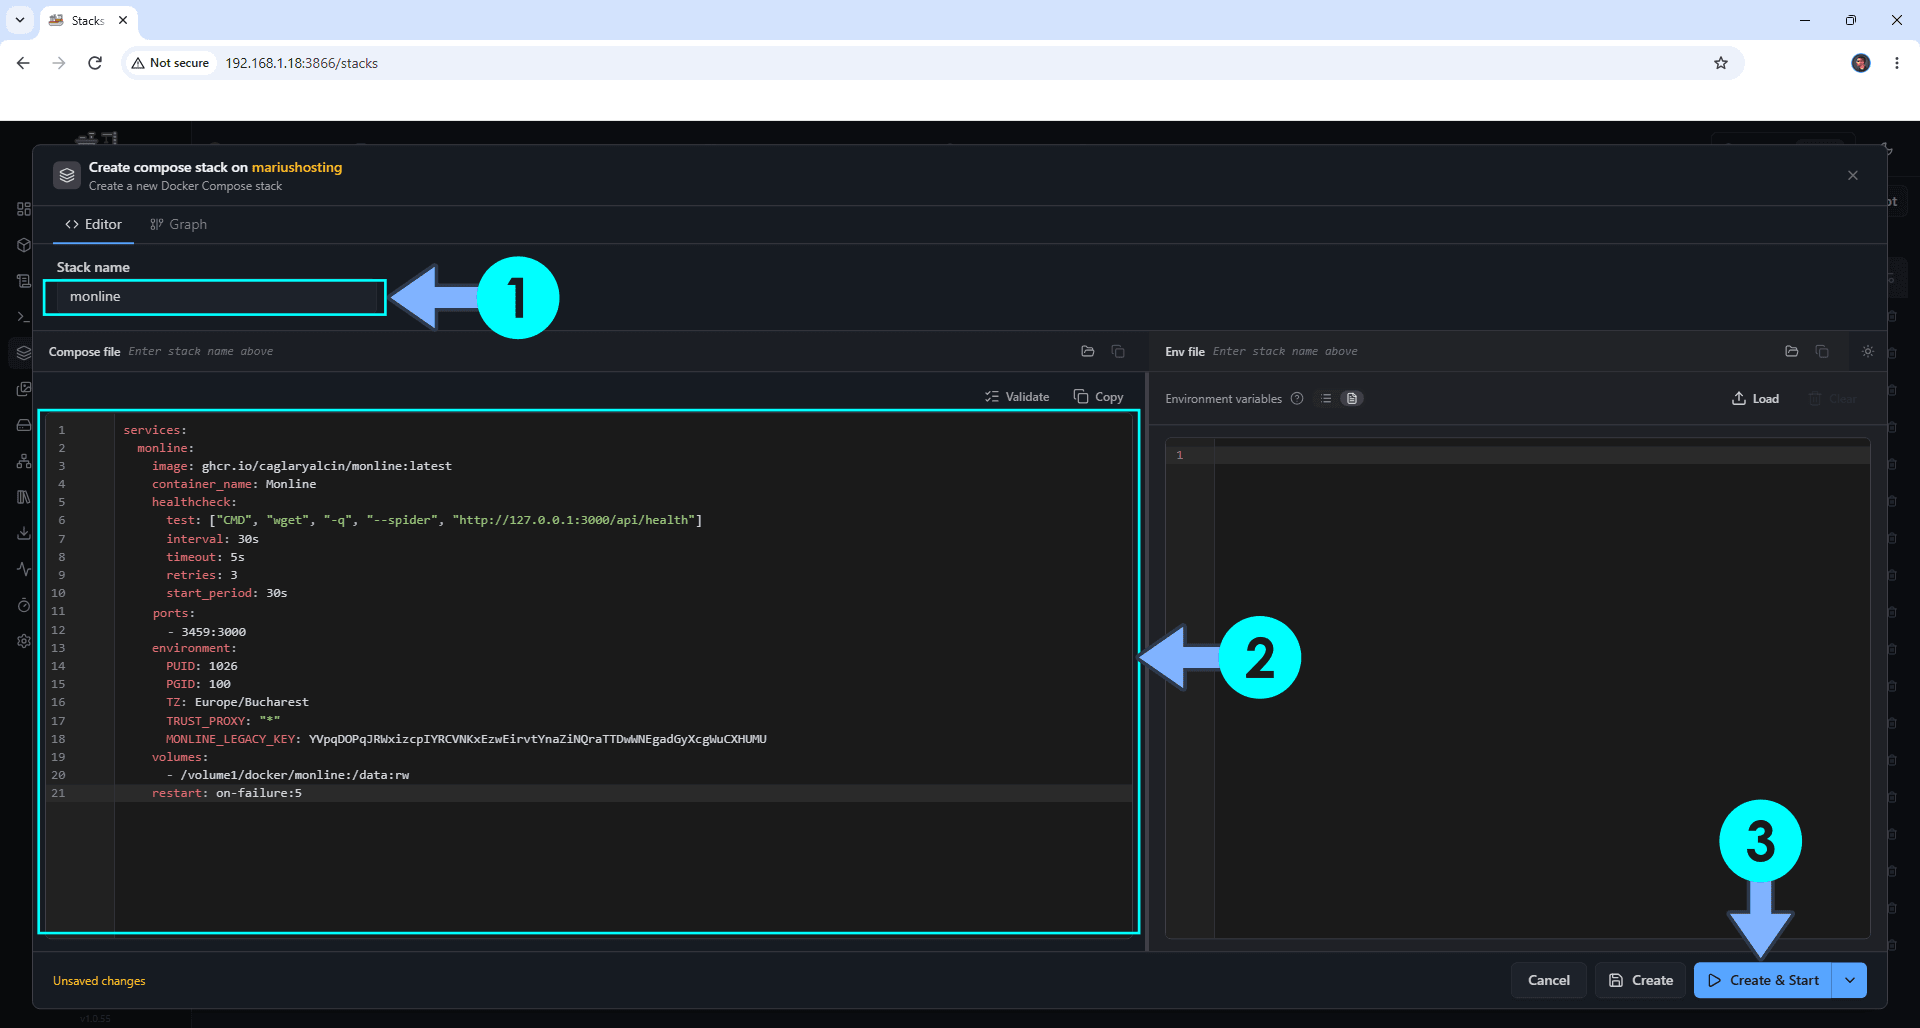Expand the Create & Start dropdown arrow
Screen dimensions: 1920x1028
click(x=1850, y=980)
